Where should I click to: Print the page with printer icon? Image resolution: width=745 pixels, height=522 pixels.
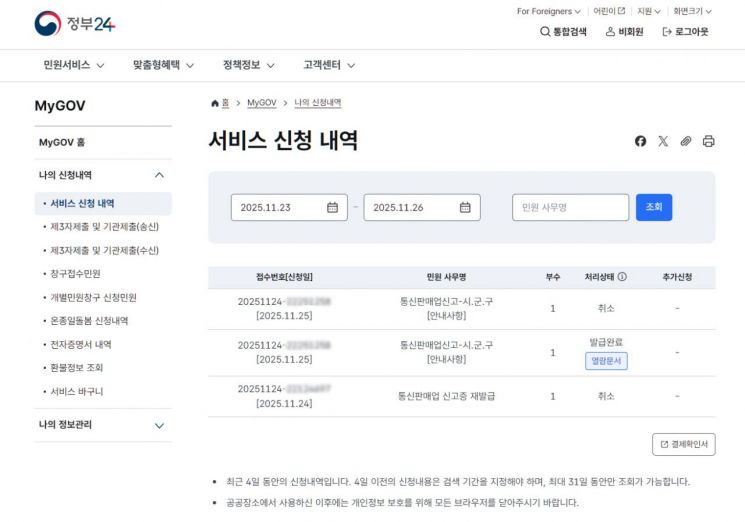[708, 141]
